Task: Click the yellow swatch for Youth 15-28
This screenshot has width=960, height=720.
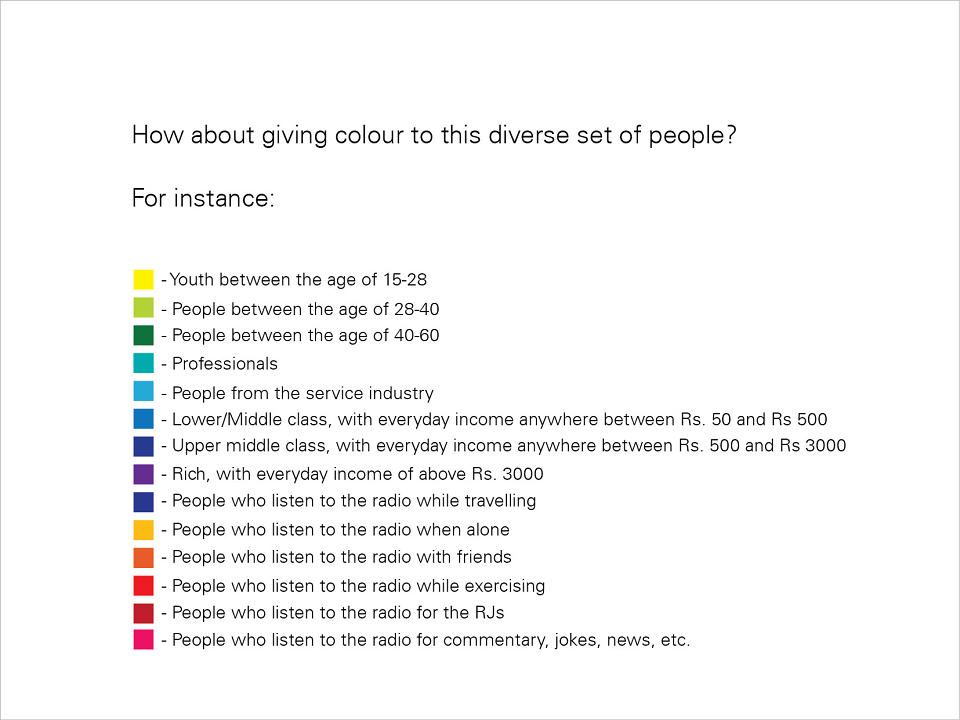Action: 143,279
